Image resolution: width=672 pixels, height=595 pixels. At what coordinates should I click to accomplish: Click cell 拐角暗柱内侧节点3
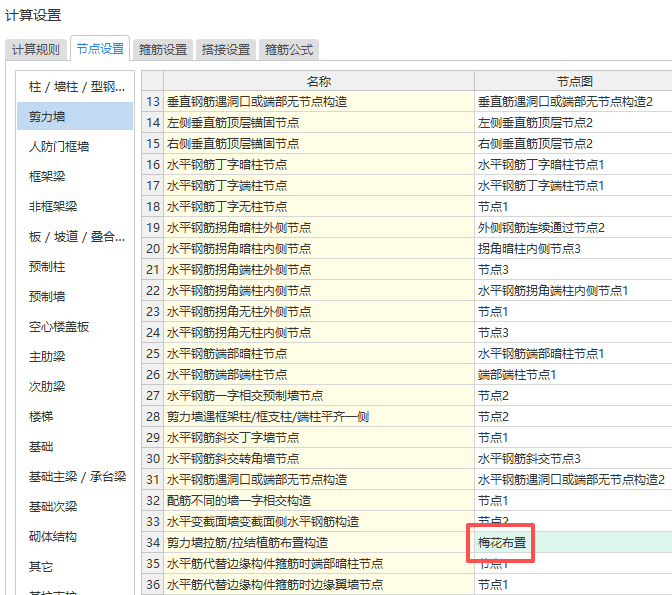point(573,249)
